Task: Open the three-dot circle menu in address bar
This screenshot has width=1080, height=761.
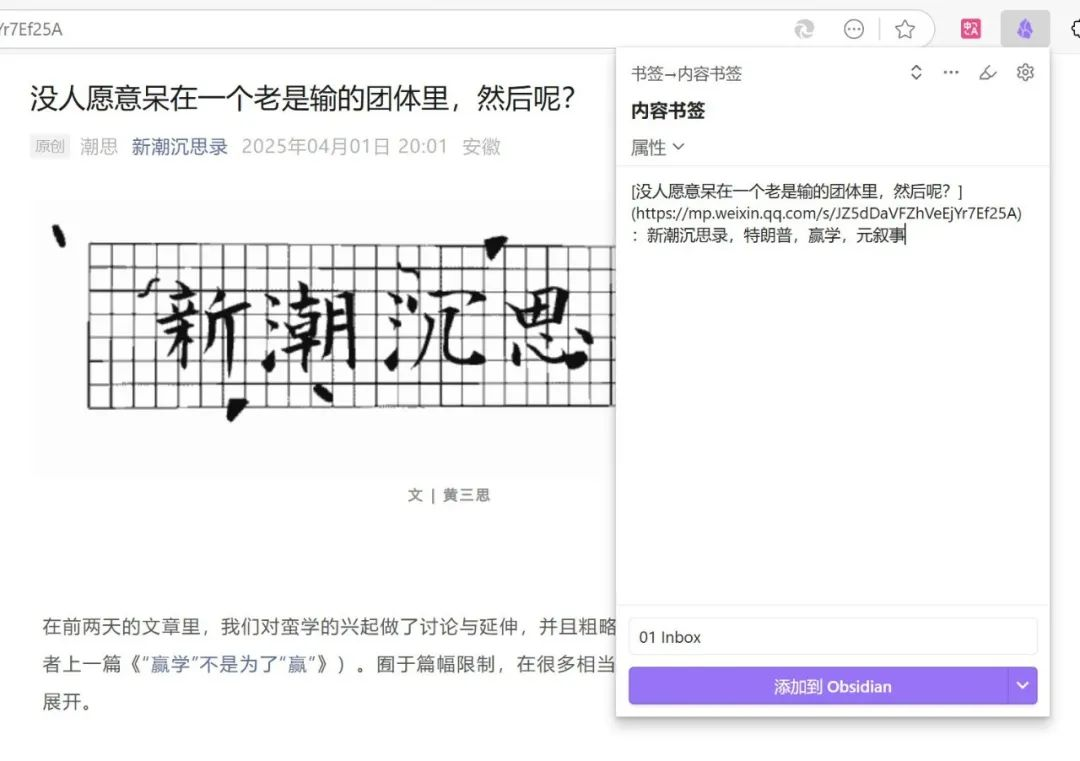Action: click(853, 29)
